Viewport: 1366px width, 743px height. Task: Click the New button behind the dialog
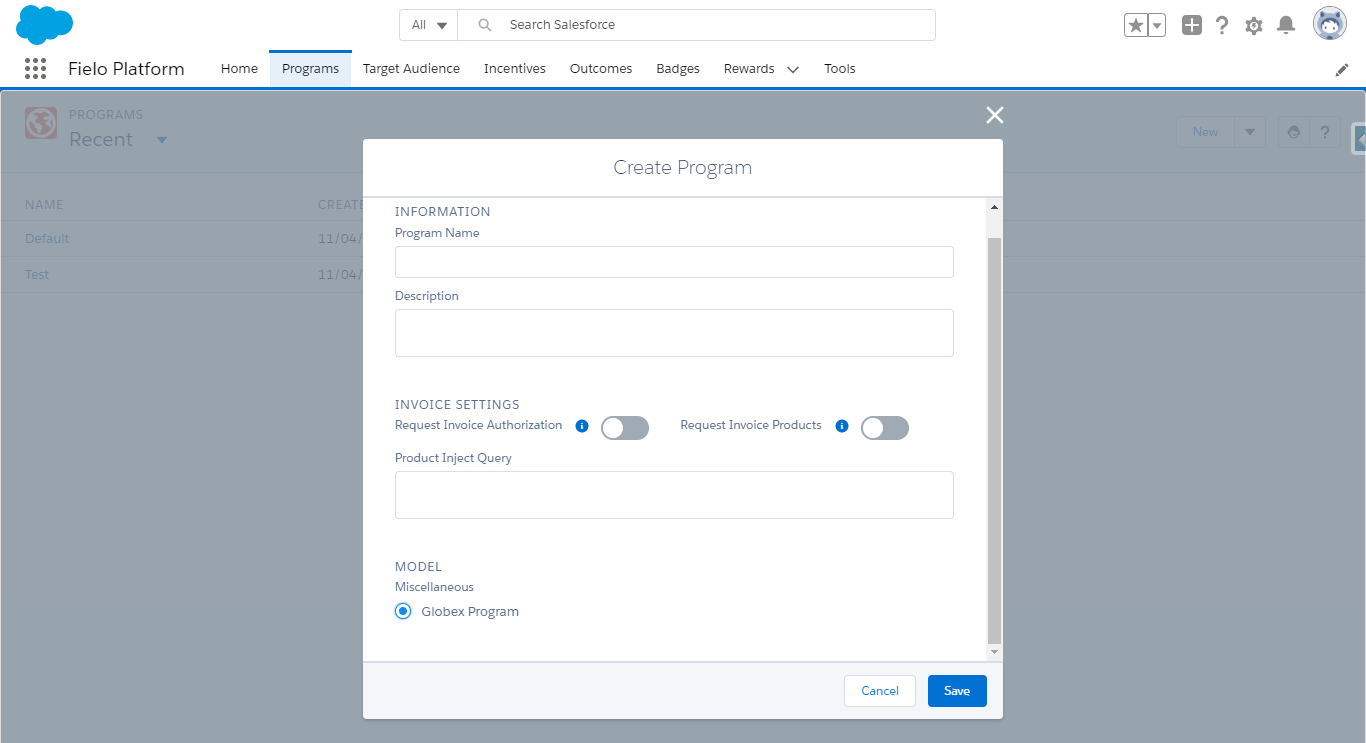pyautogui.click(x=1205, y=132)
